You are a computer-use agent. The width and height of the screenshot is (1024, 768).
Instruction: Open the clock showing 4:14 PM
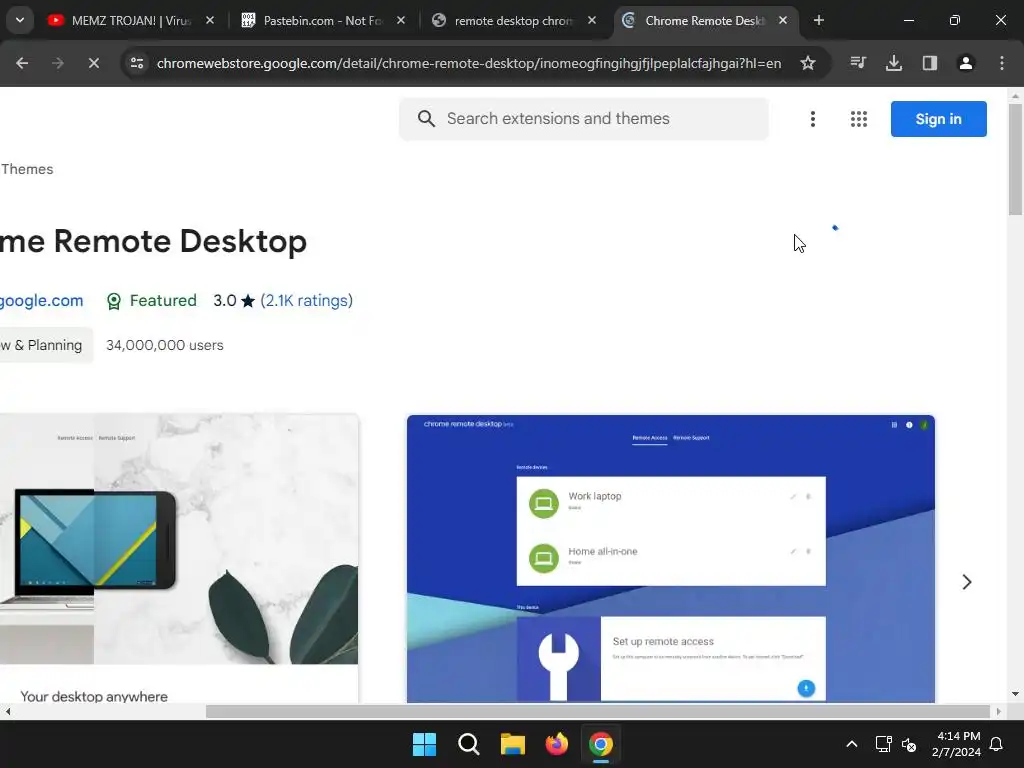(956, 744)
